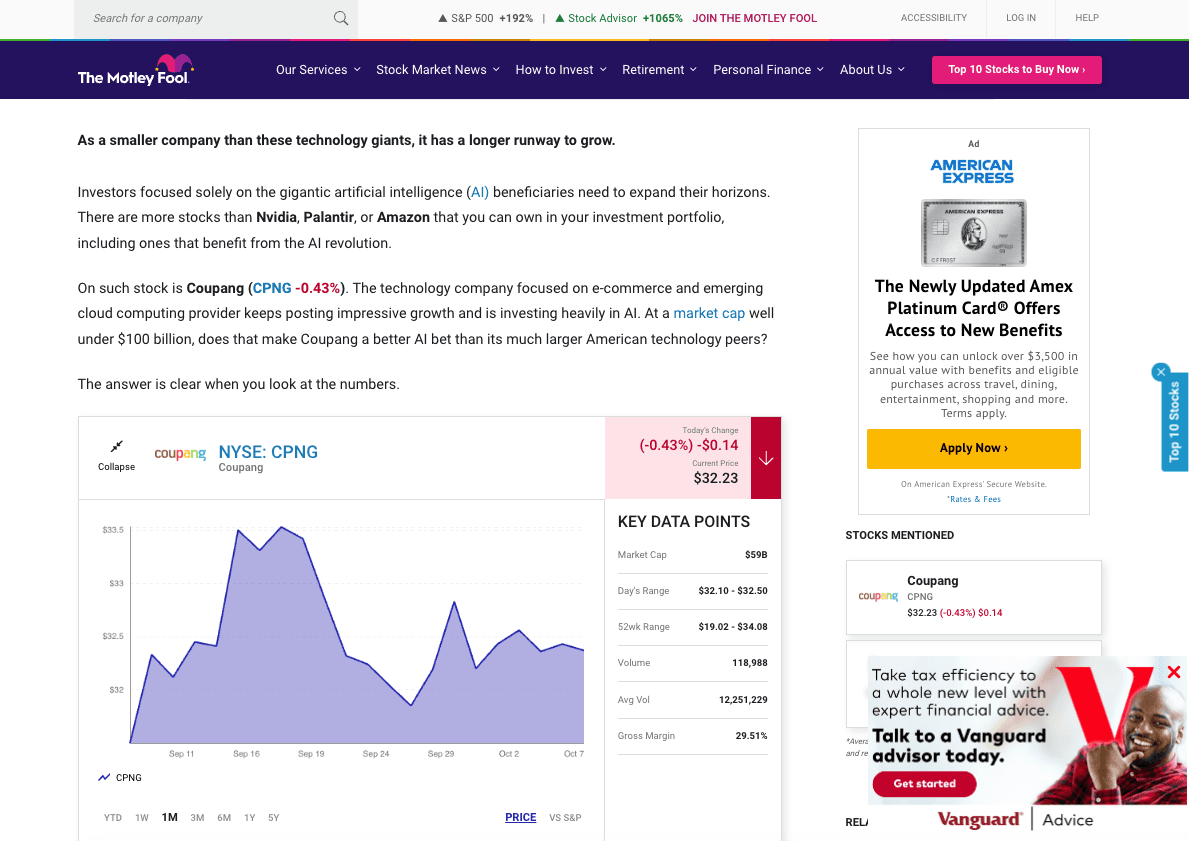Click the search magnifying glass icon
Viewport: 1189px width, 841px height.
point(340,18)
